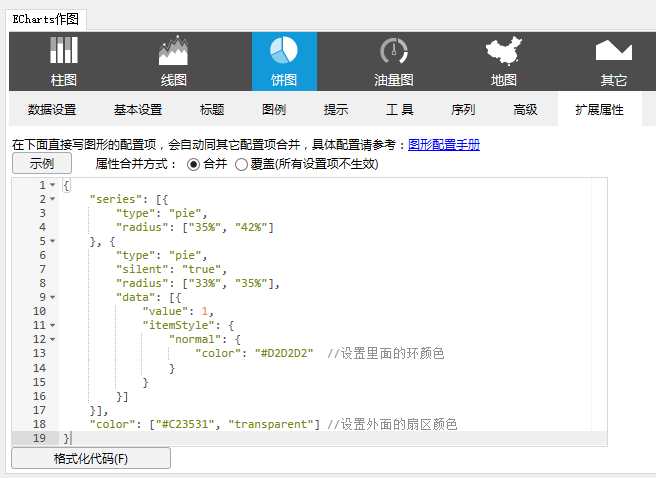Click the "itemStyle" key on line 11
Viewport: 656px width, 478px height.
181,325
